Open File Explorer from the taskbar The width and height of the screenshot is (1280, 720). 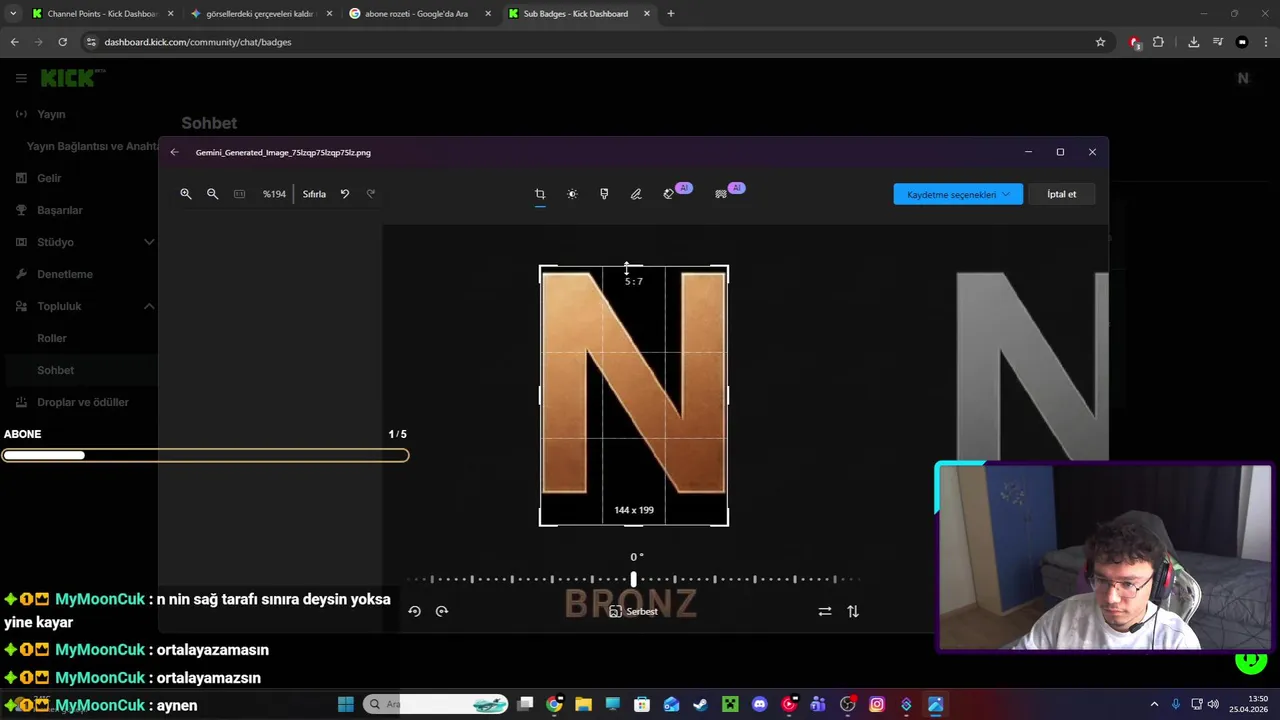click(x=583, y=705)
